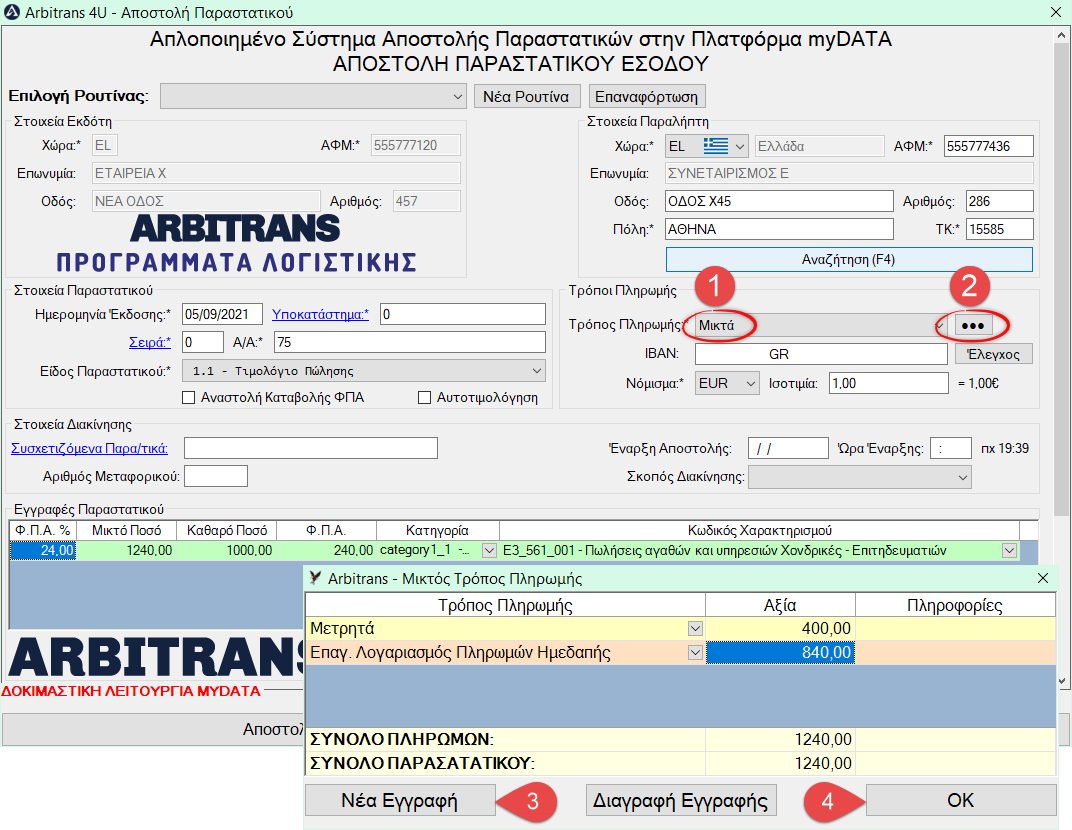Image resolution: width=1072 pixels, height=830 pixels.
Task: Click the Αξία column header in dialog
Action: (x=780, y=606)
